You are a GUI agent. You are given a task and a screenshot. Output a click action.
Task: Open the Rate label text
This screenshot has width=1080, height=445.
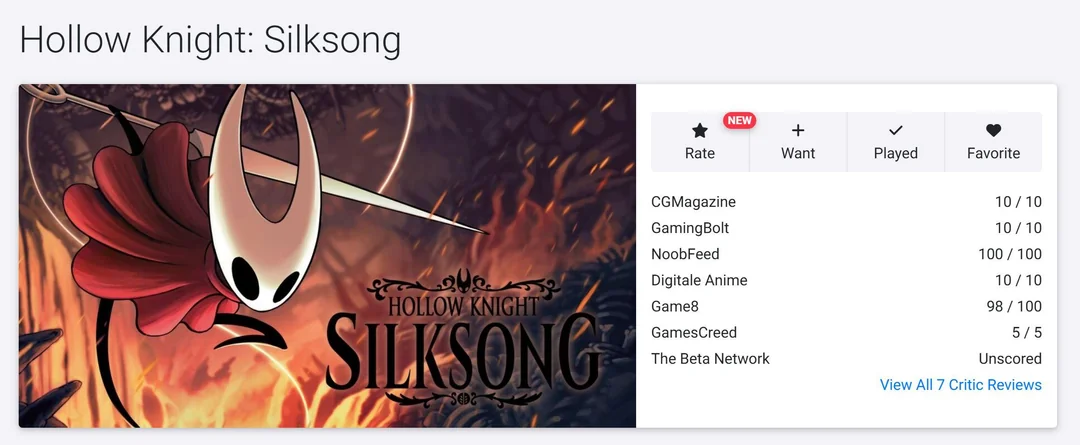tap(700, 154)
